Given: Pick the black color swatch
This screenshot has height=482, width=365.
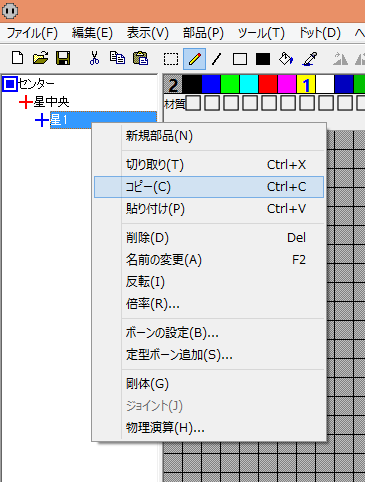Looking at the screenshot, I should pyautogui.click(x=192, y=84).
